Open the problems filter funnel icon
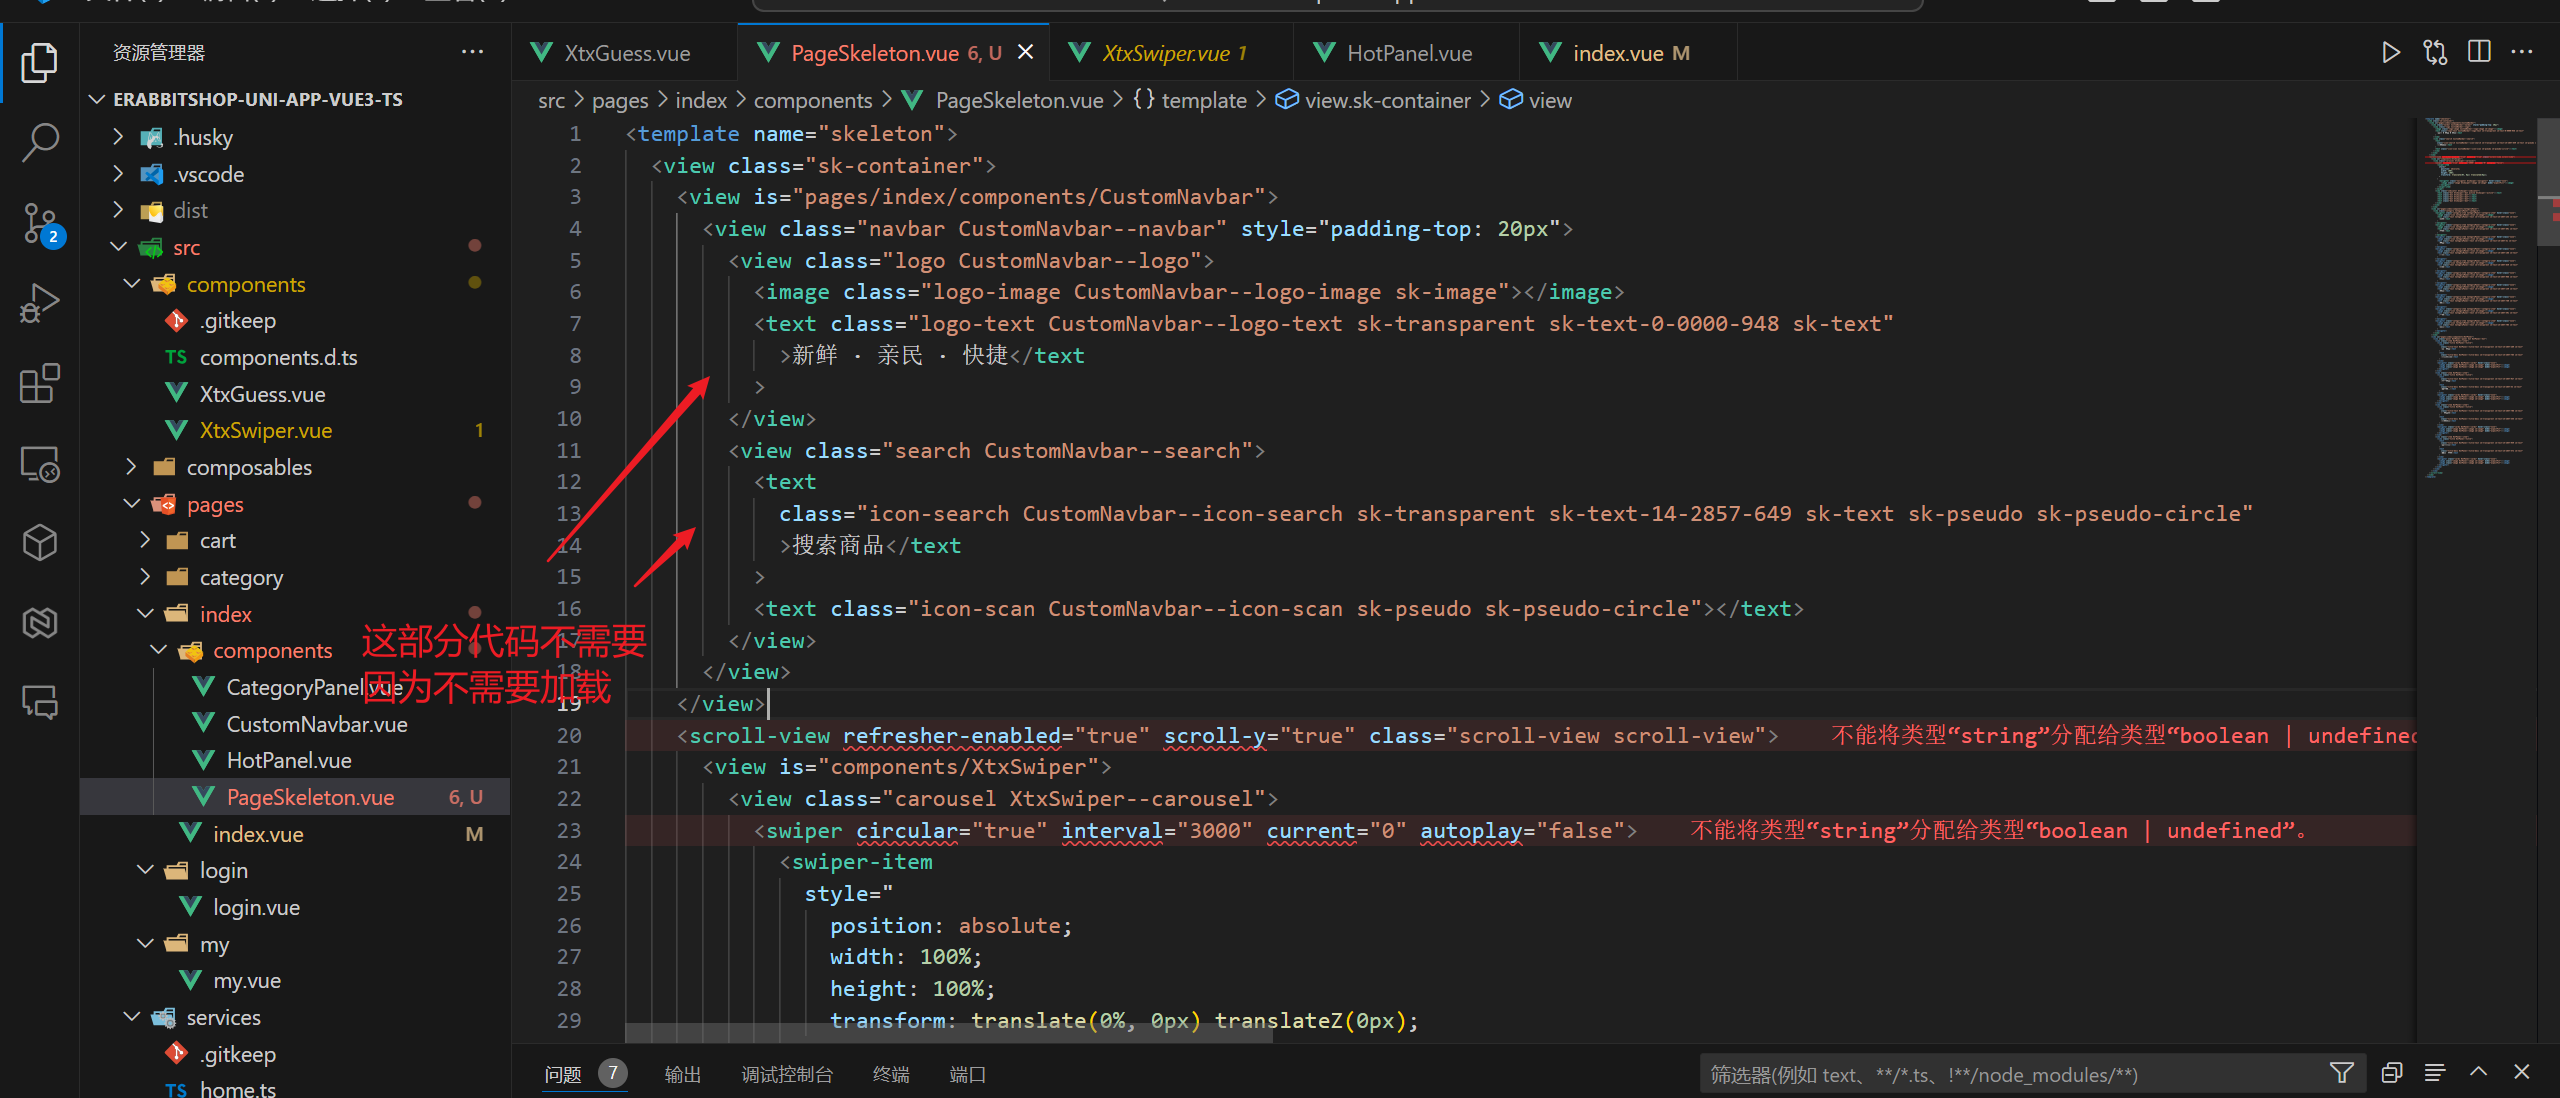 click(2341, 1073)
